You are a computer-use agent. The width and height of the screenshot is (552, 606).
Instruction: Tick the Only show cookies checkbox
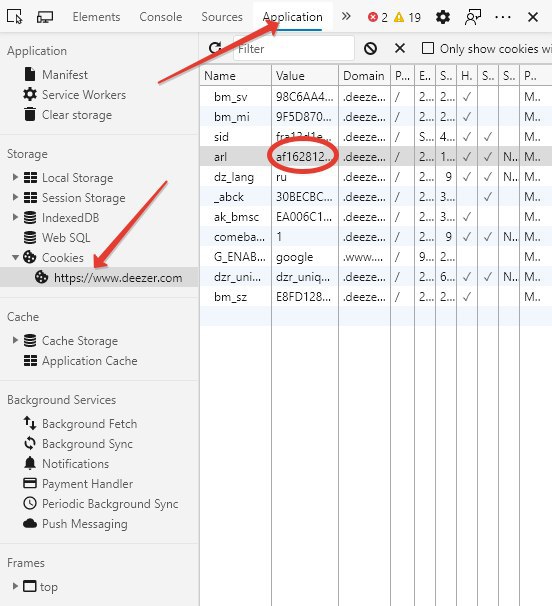428,48
